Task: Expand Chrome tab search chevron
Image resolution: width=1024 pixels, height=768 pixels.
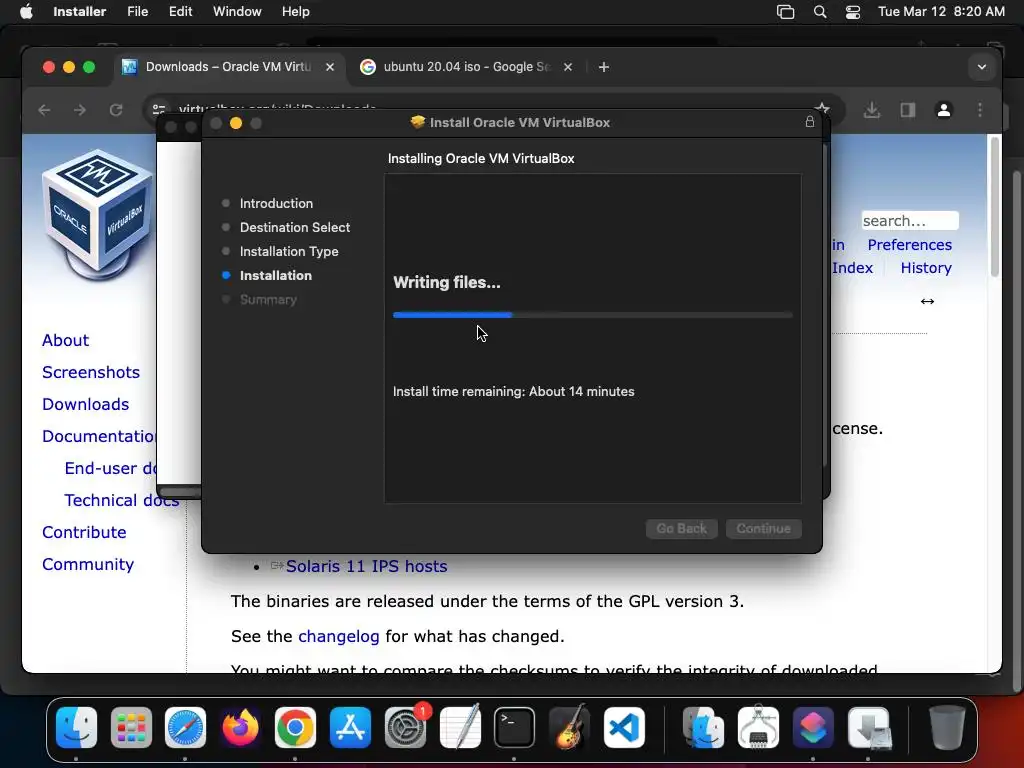Action: click(x=982, y=67)
